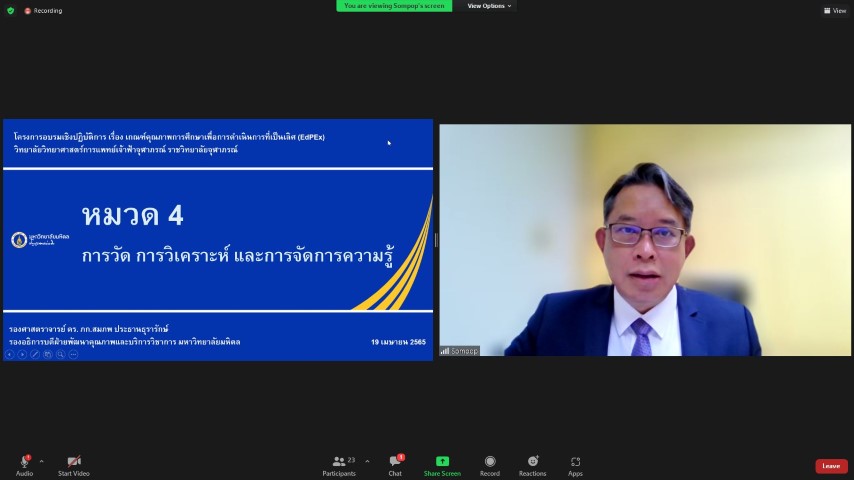Click the Leave meeting button
The width and height of the screenshot is (854, 480).
(831, 466)
